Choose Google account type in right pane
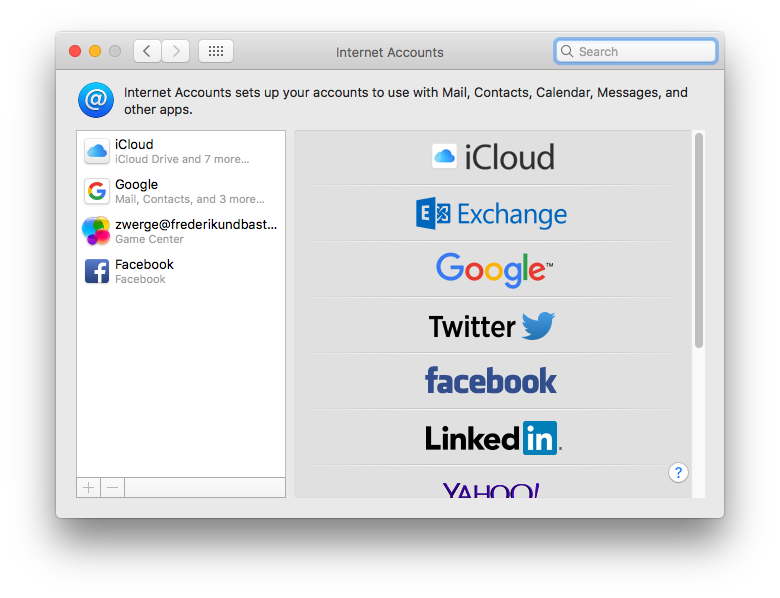 click(x=492, y=270)
